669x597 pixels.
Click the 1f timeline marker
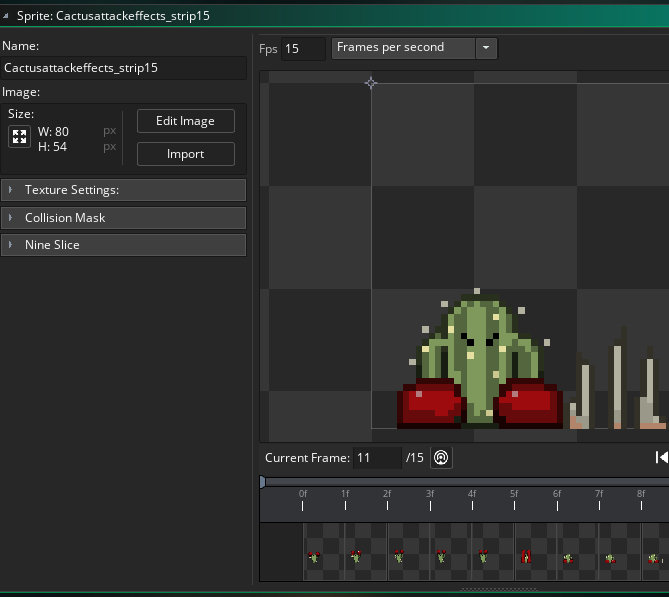(345, 500)
